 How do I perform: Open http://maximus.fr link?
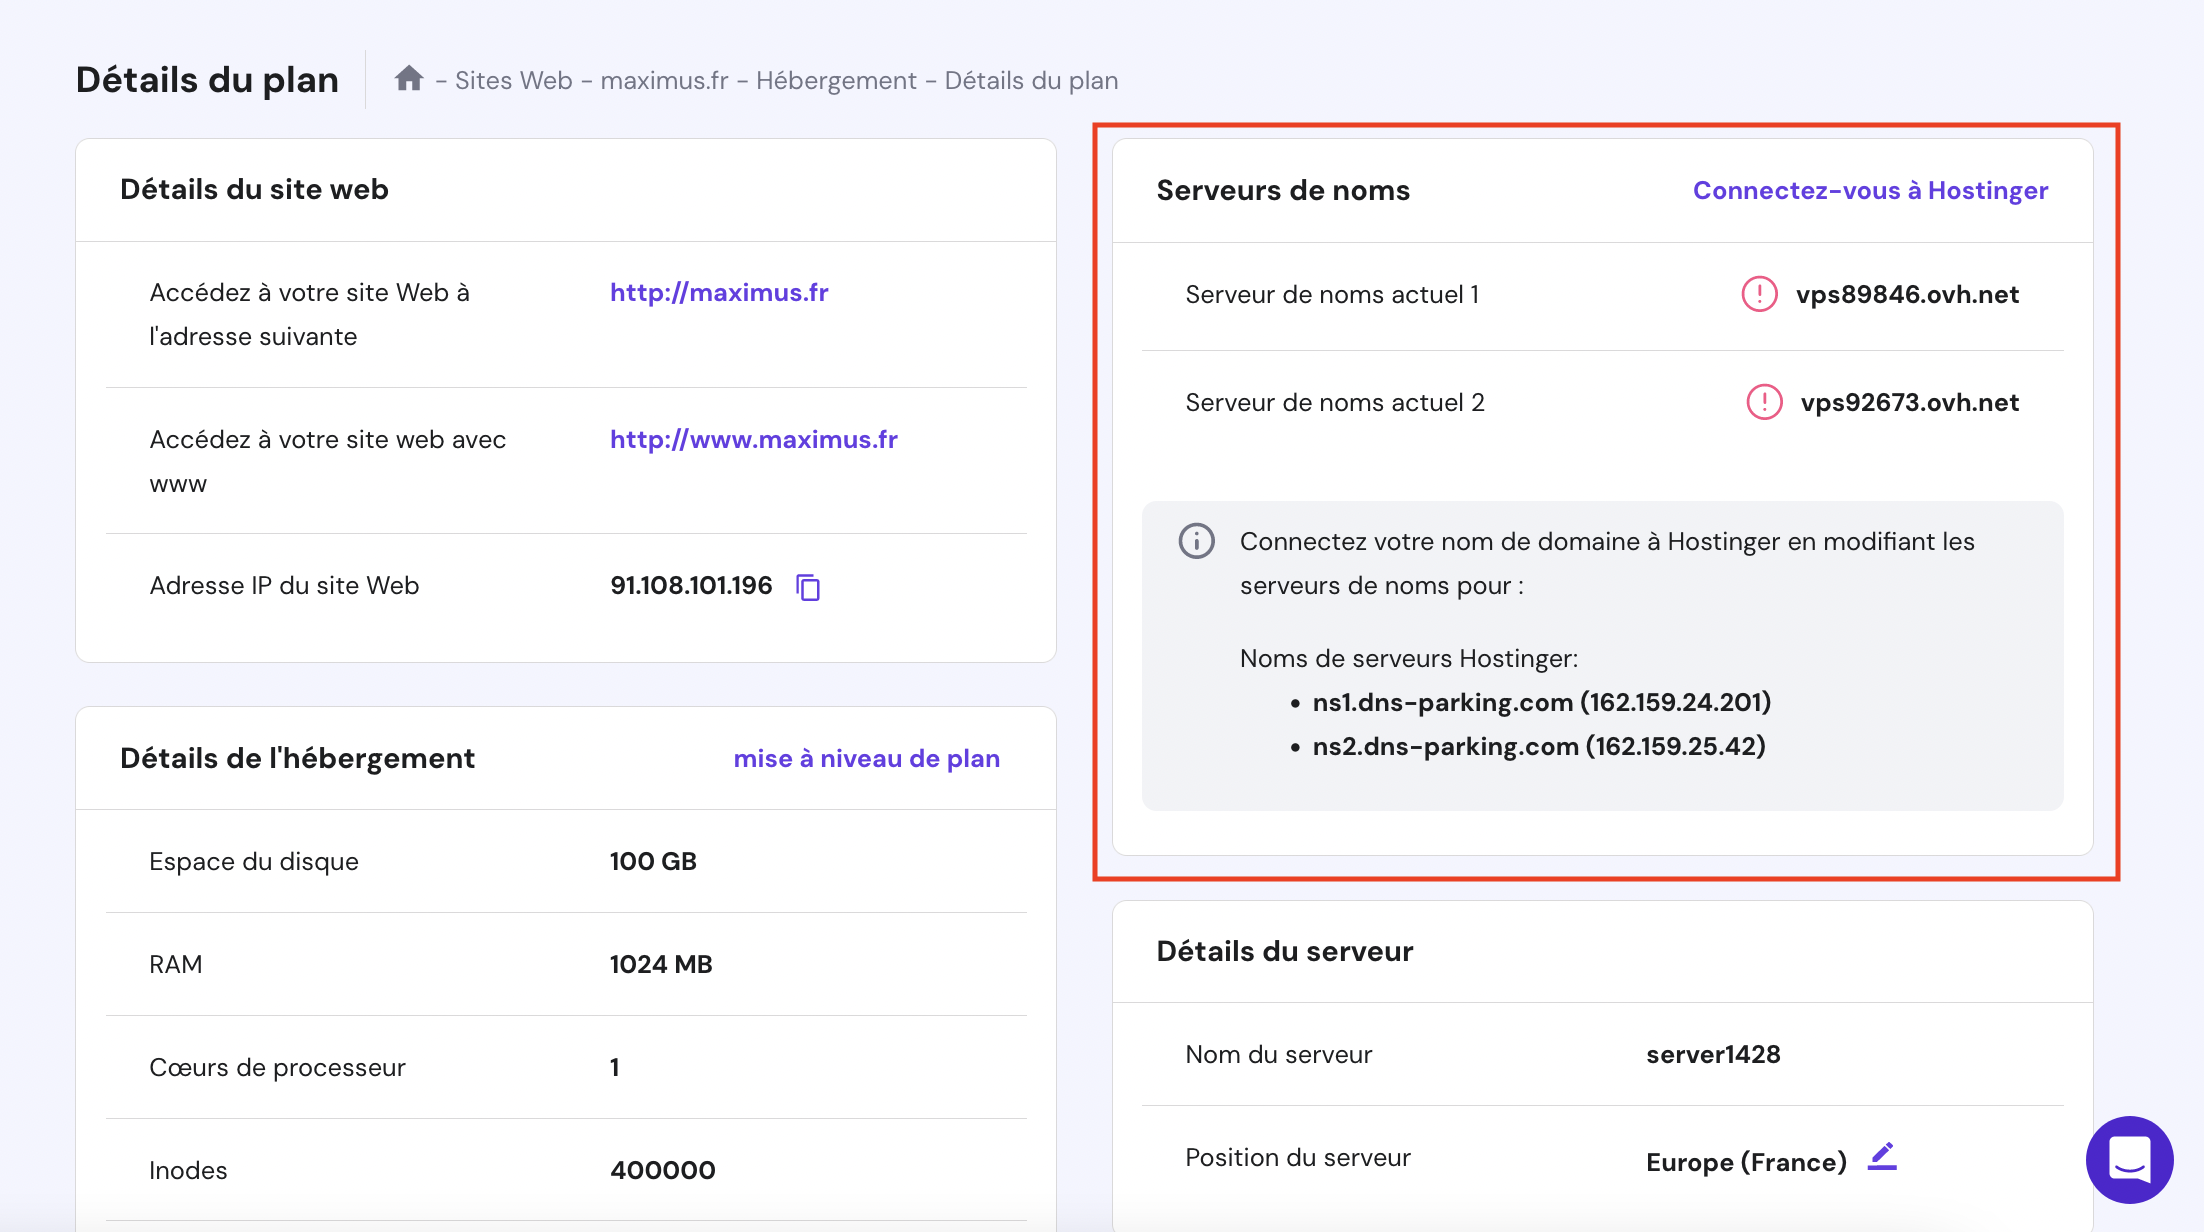coord(719,292)
